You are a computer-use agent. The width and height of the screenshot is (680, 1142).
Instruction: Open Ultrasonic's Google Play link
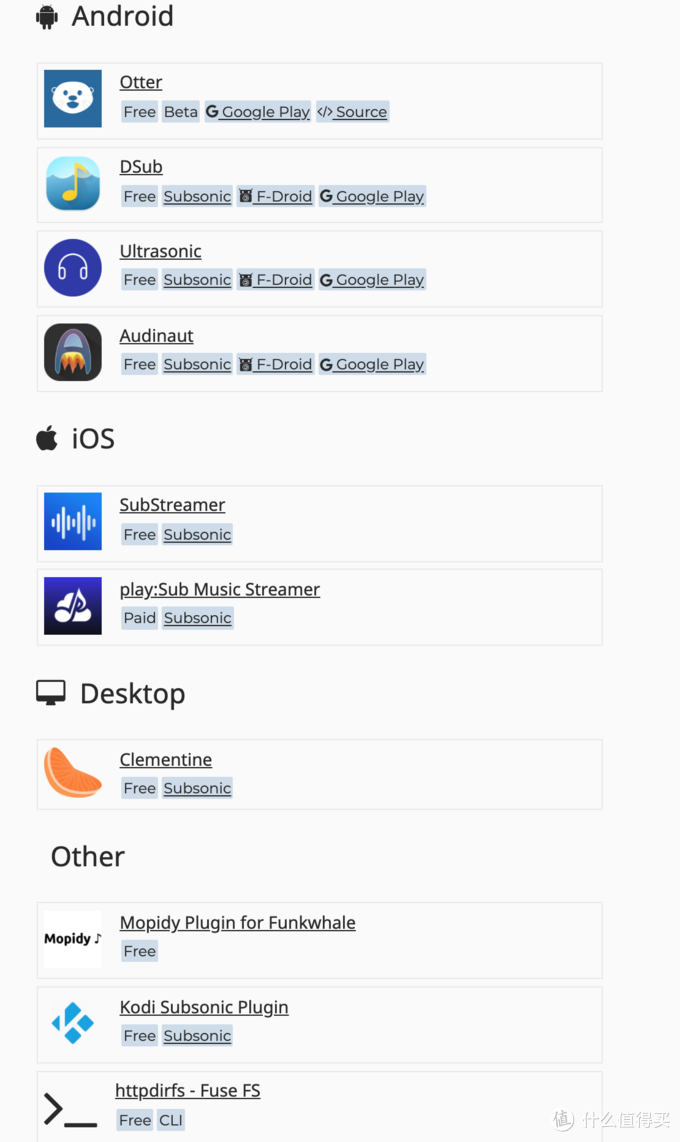pyautogui.click(x=372, y=280)
